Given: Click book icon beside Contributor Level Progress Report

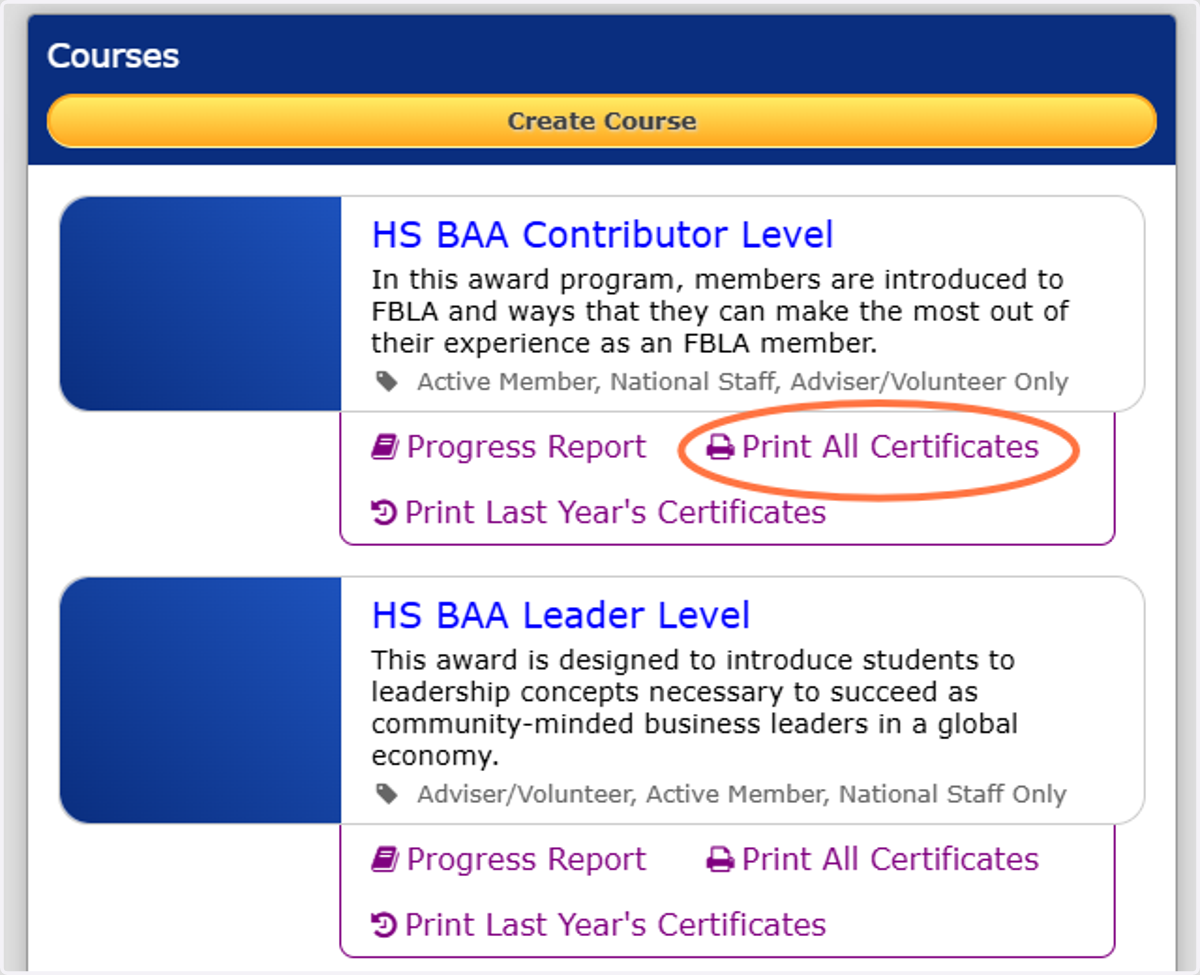Looking at the screenshot, I should (385, 447).
